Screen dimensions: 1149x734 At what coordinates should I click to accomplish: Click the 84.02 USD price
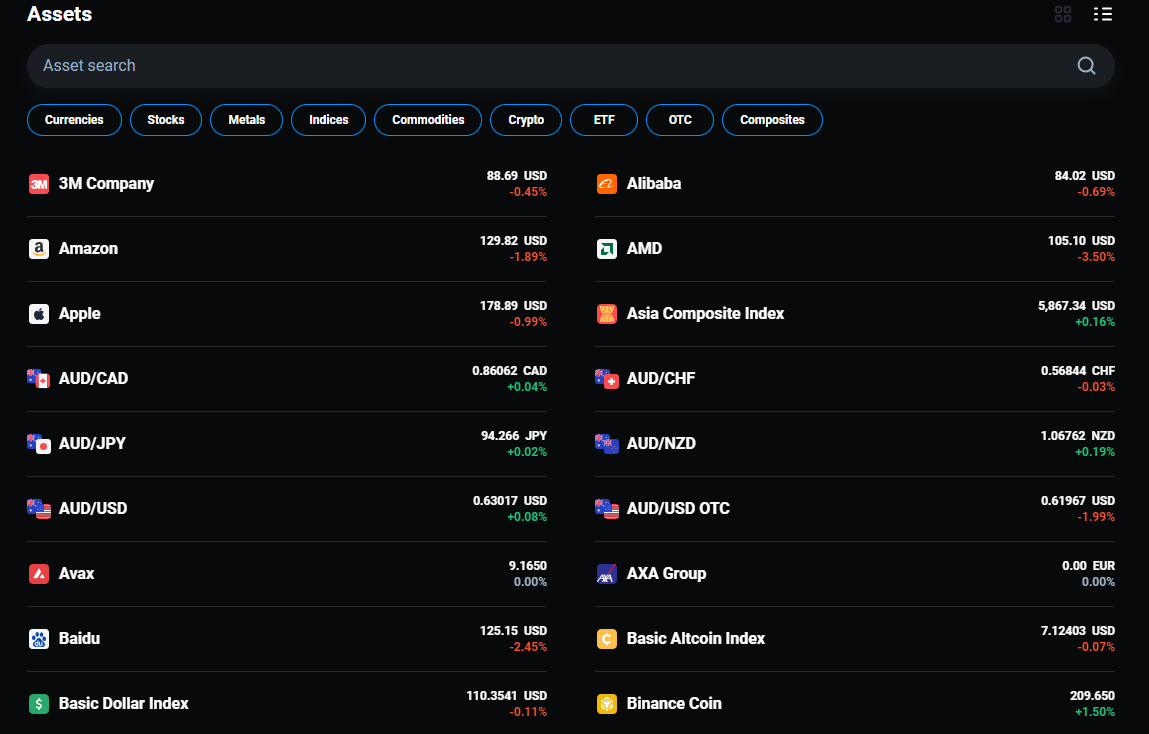[x=1085, y=176]
